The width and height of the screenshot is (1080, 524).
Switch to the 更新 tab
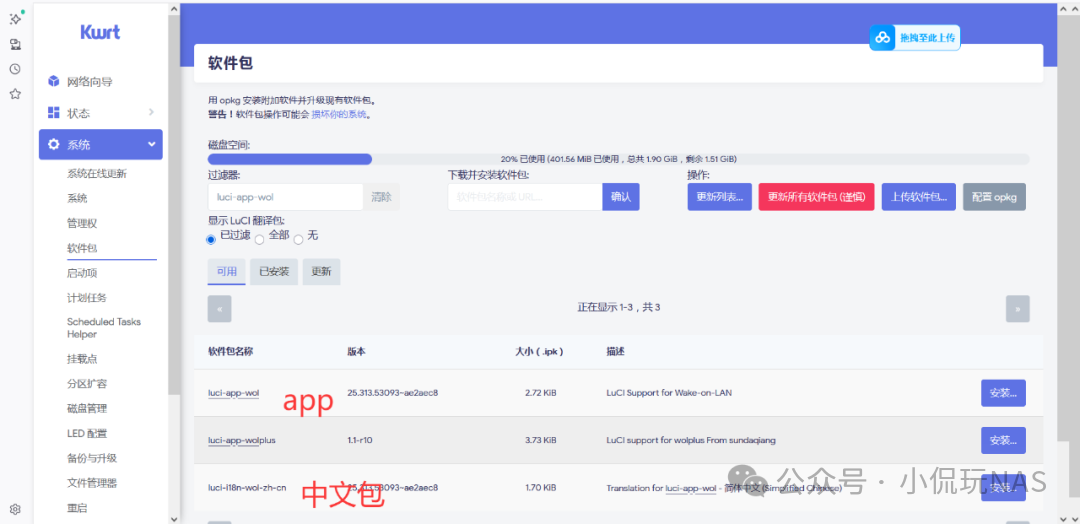pos(322,271)
